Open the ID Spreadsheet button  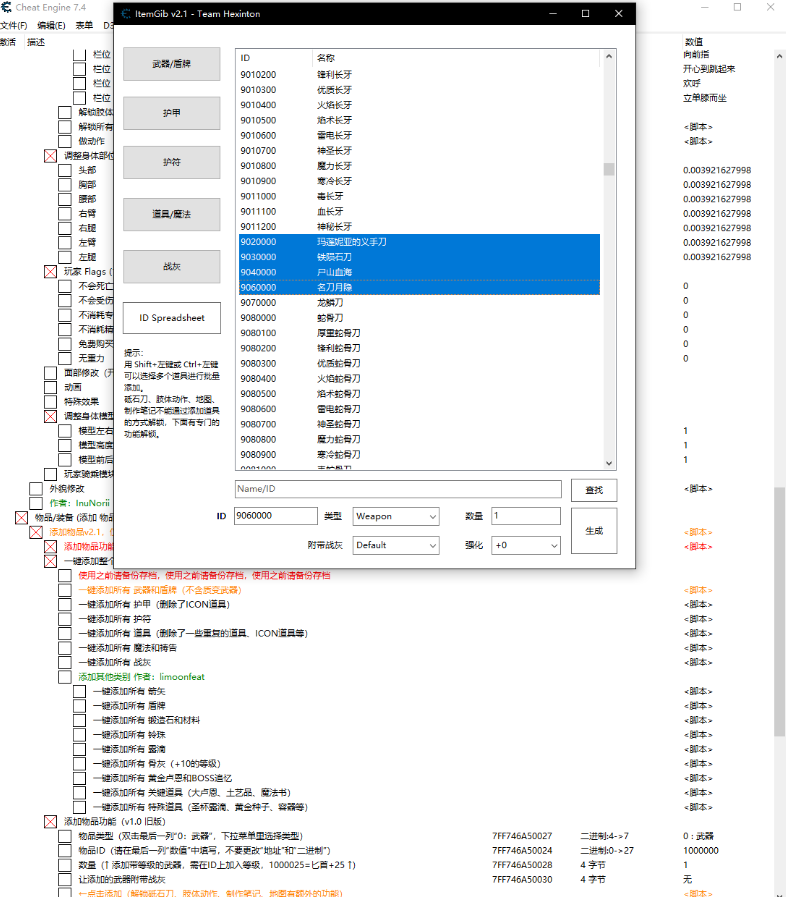coord(172,318)
